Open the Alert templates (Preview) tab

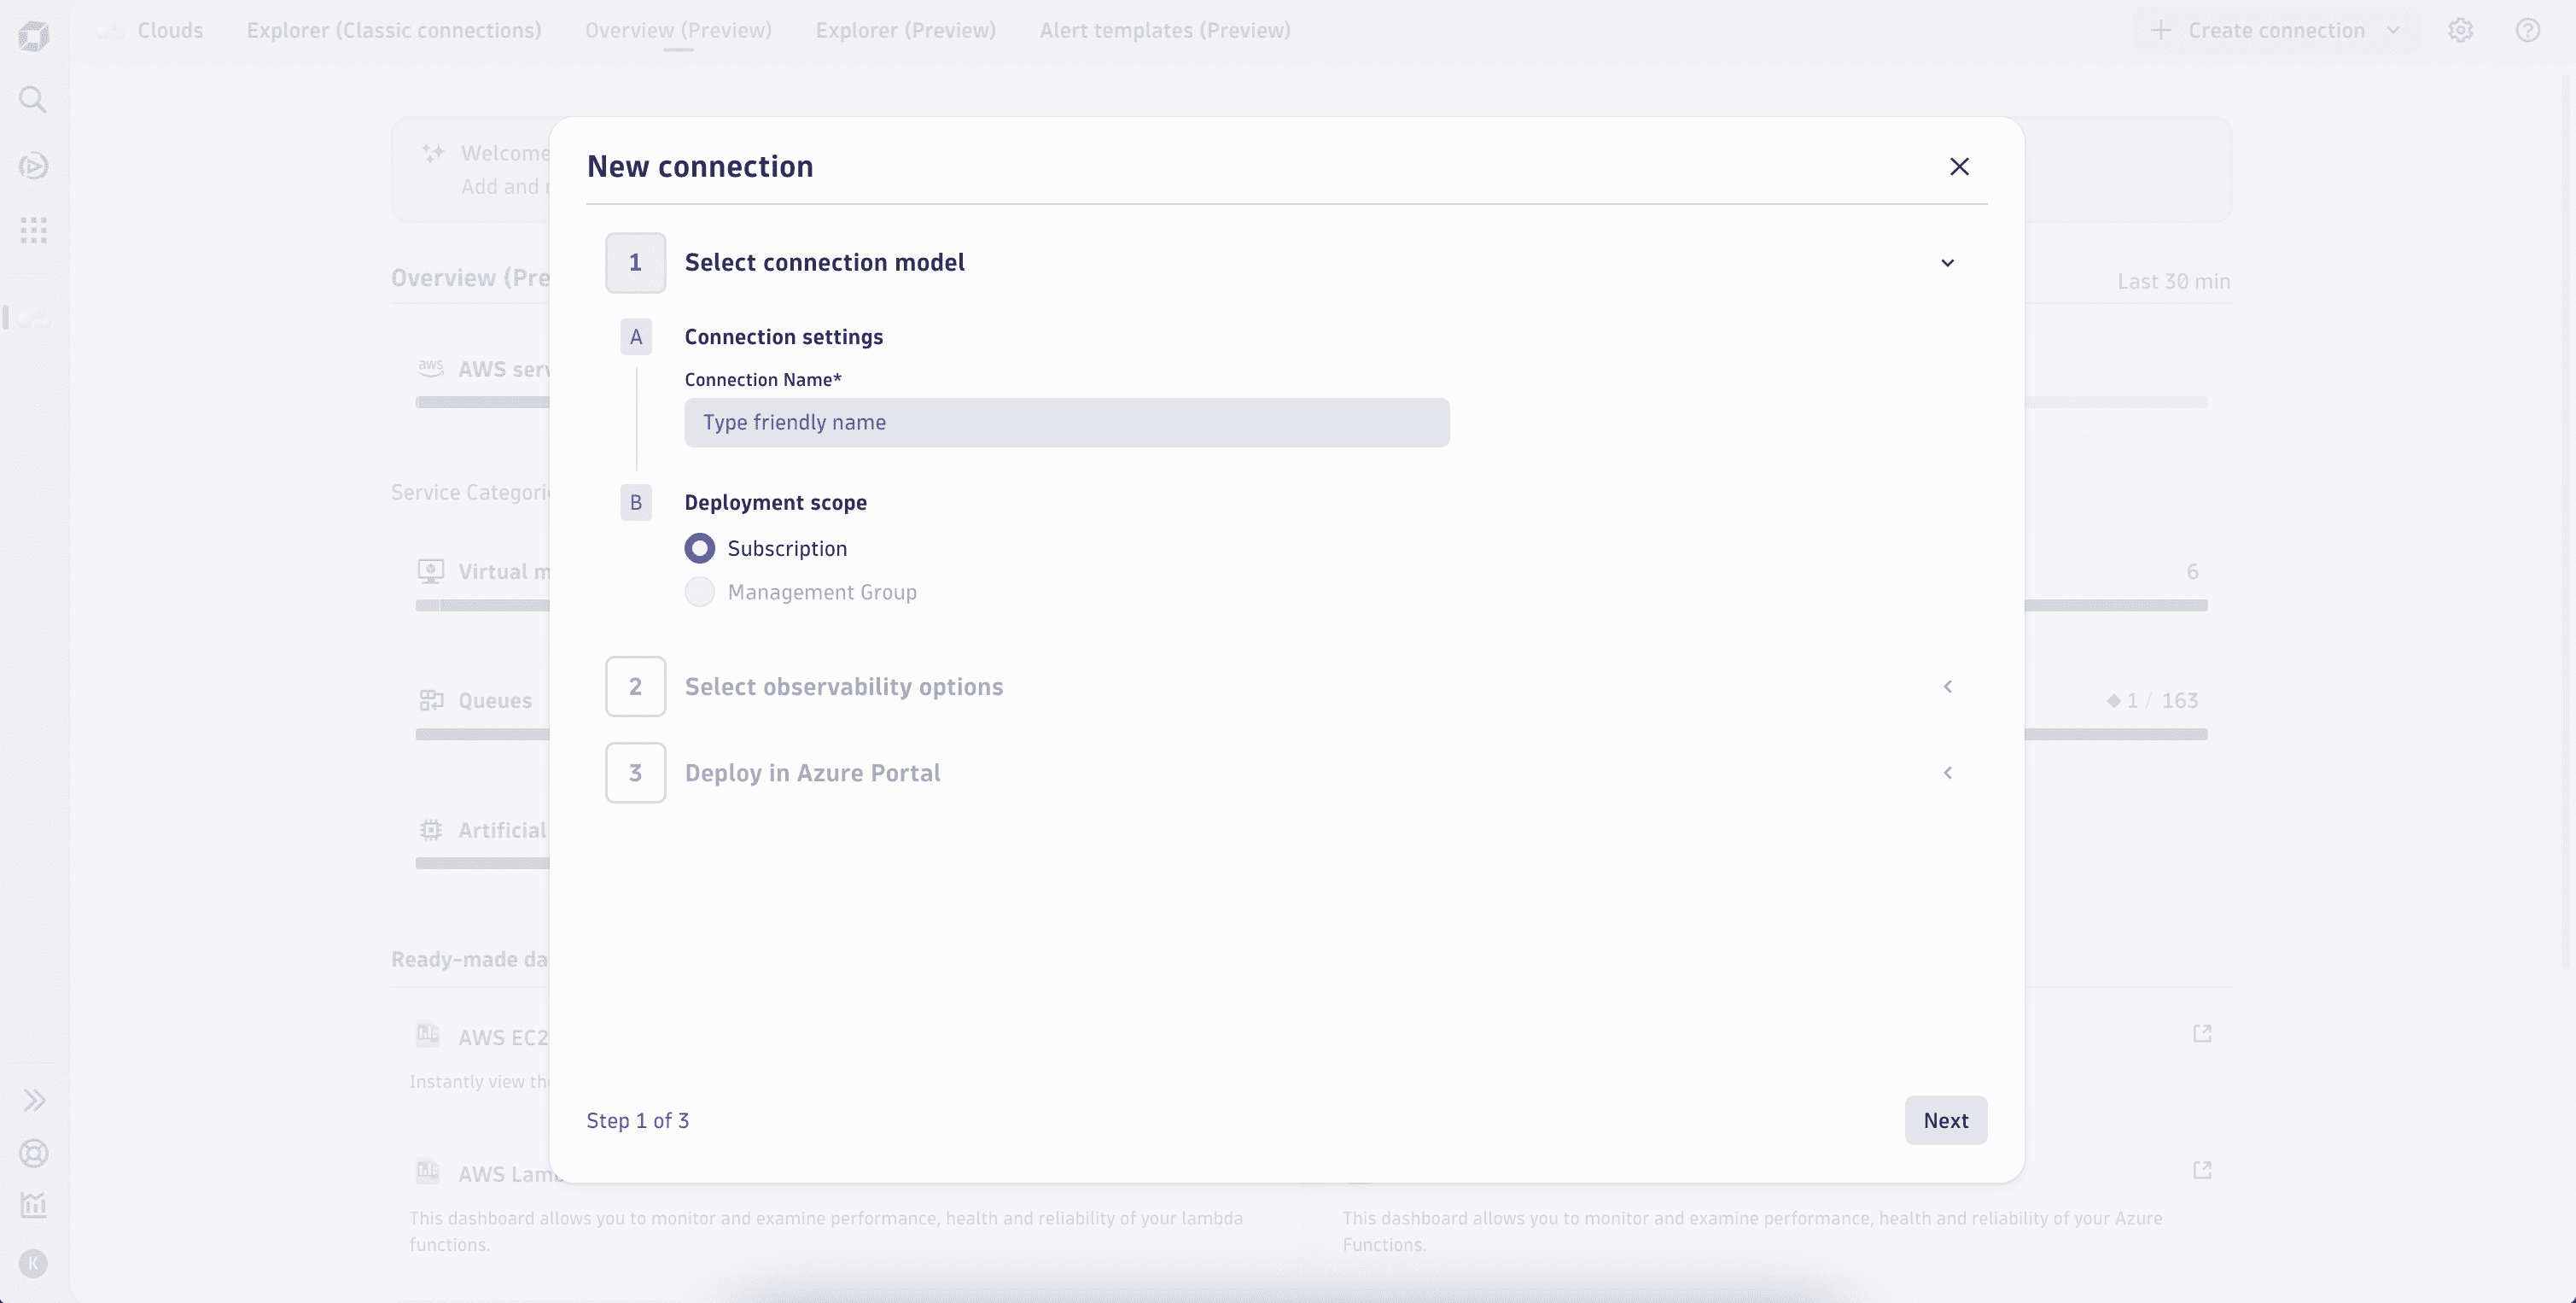tap(1164, 30)
